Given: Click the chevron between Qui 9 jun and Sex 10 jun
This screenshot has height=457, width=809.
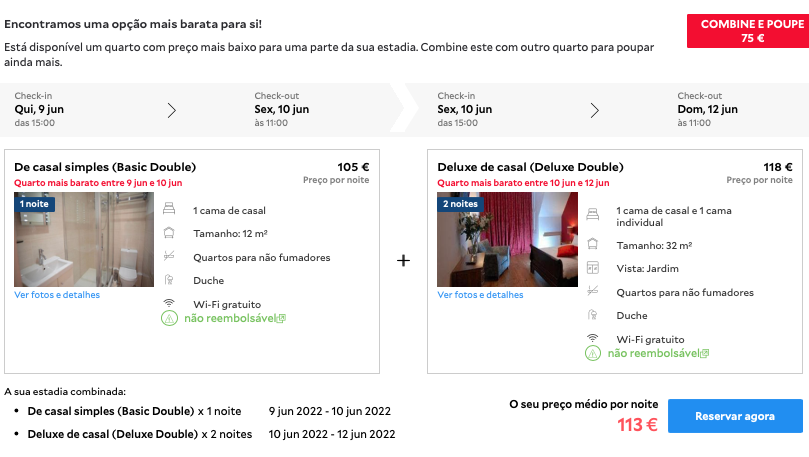Looking at the screenshot, I should tap(172, 110).
